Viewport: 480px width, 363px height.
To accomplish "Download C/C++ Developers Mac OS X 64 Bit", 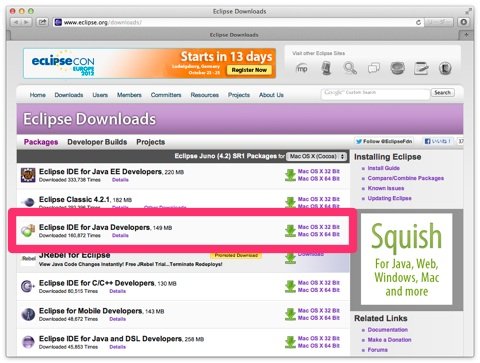I will pyautogui.click(x=319, y=290).
